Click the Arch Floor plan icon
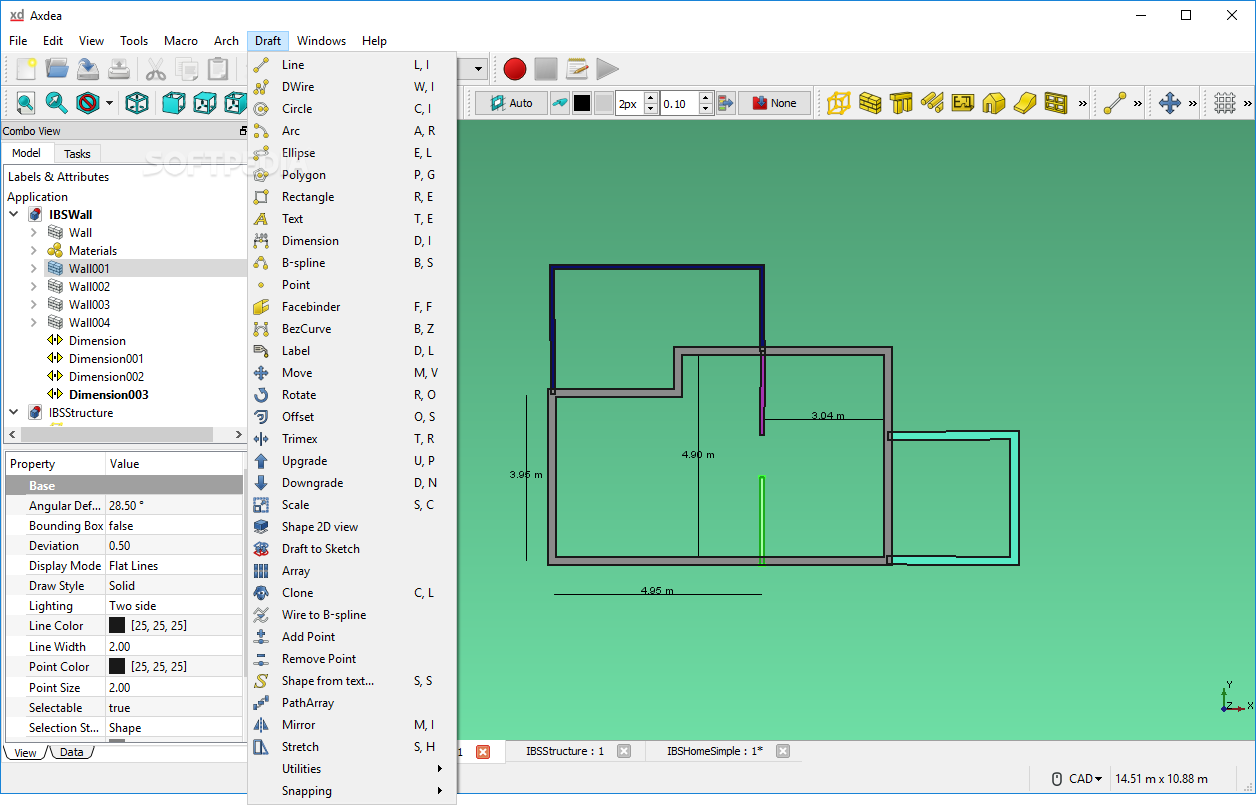 pos(963,102)
